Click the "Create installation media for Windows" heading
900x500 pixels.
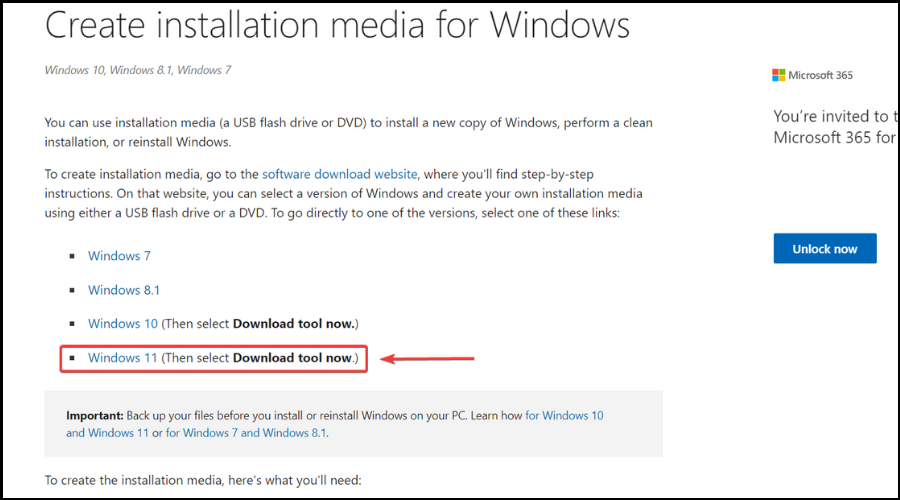tap(338, 25)
